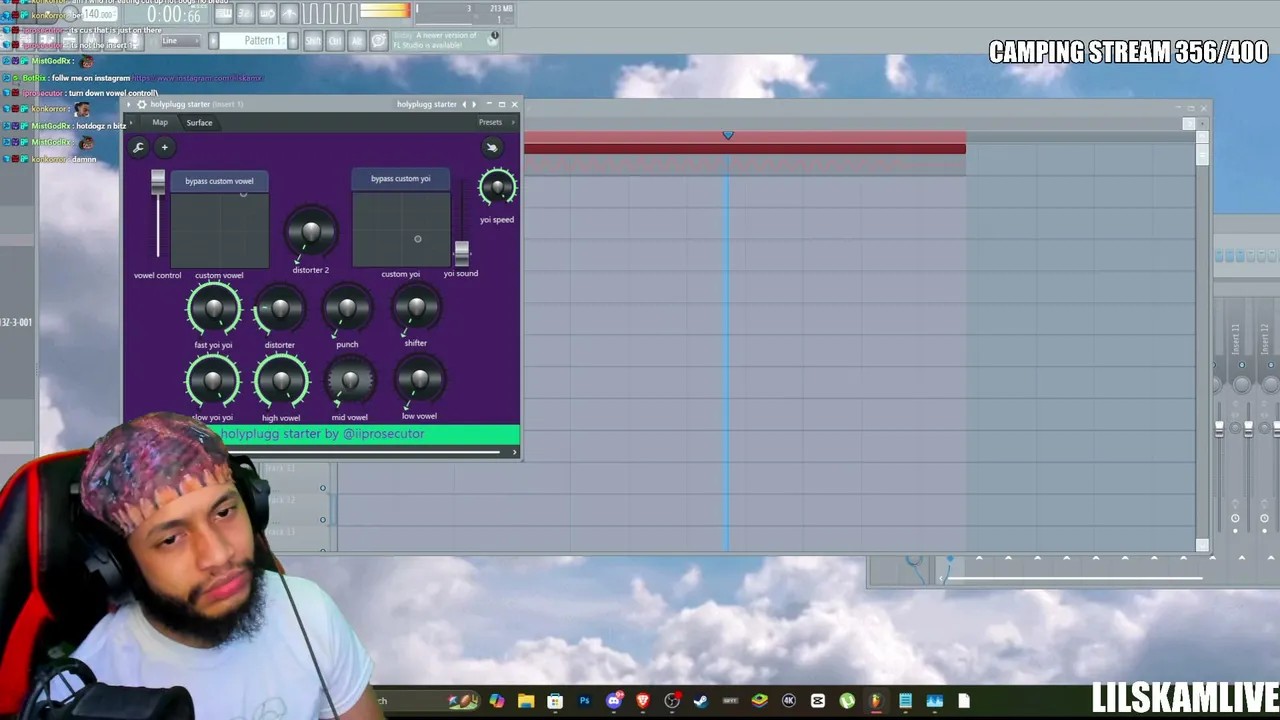Open Steam from the taskbar
The image size is (1280, 720).
tap(701, 701)
